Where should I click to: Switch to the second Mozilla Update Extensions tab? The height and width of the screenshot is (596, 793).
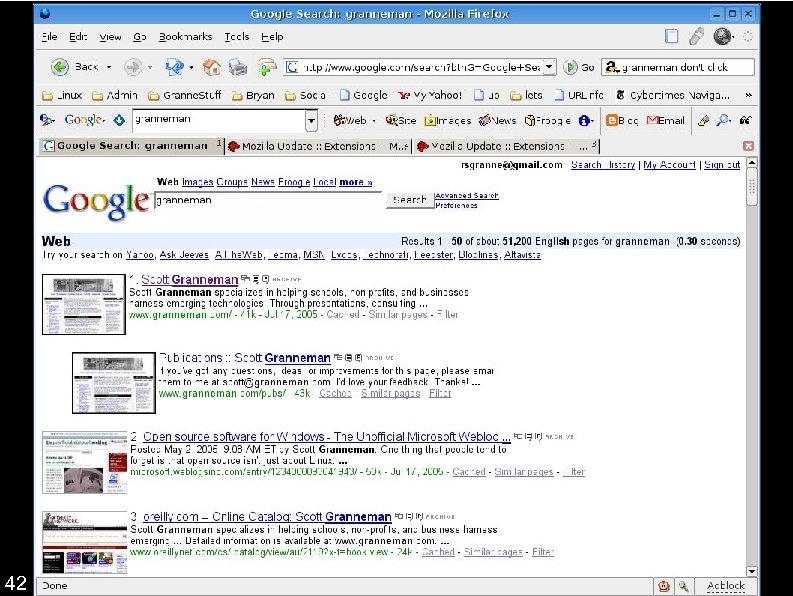click(x=506, y=146)
